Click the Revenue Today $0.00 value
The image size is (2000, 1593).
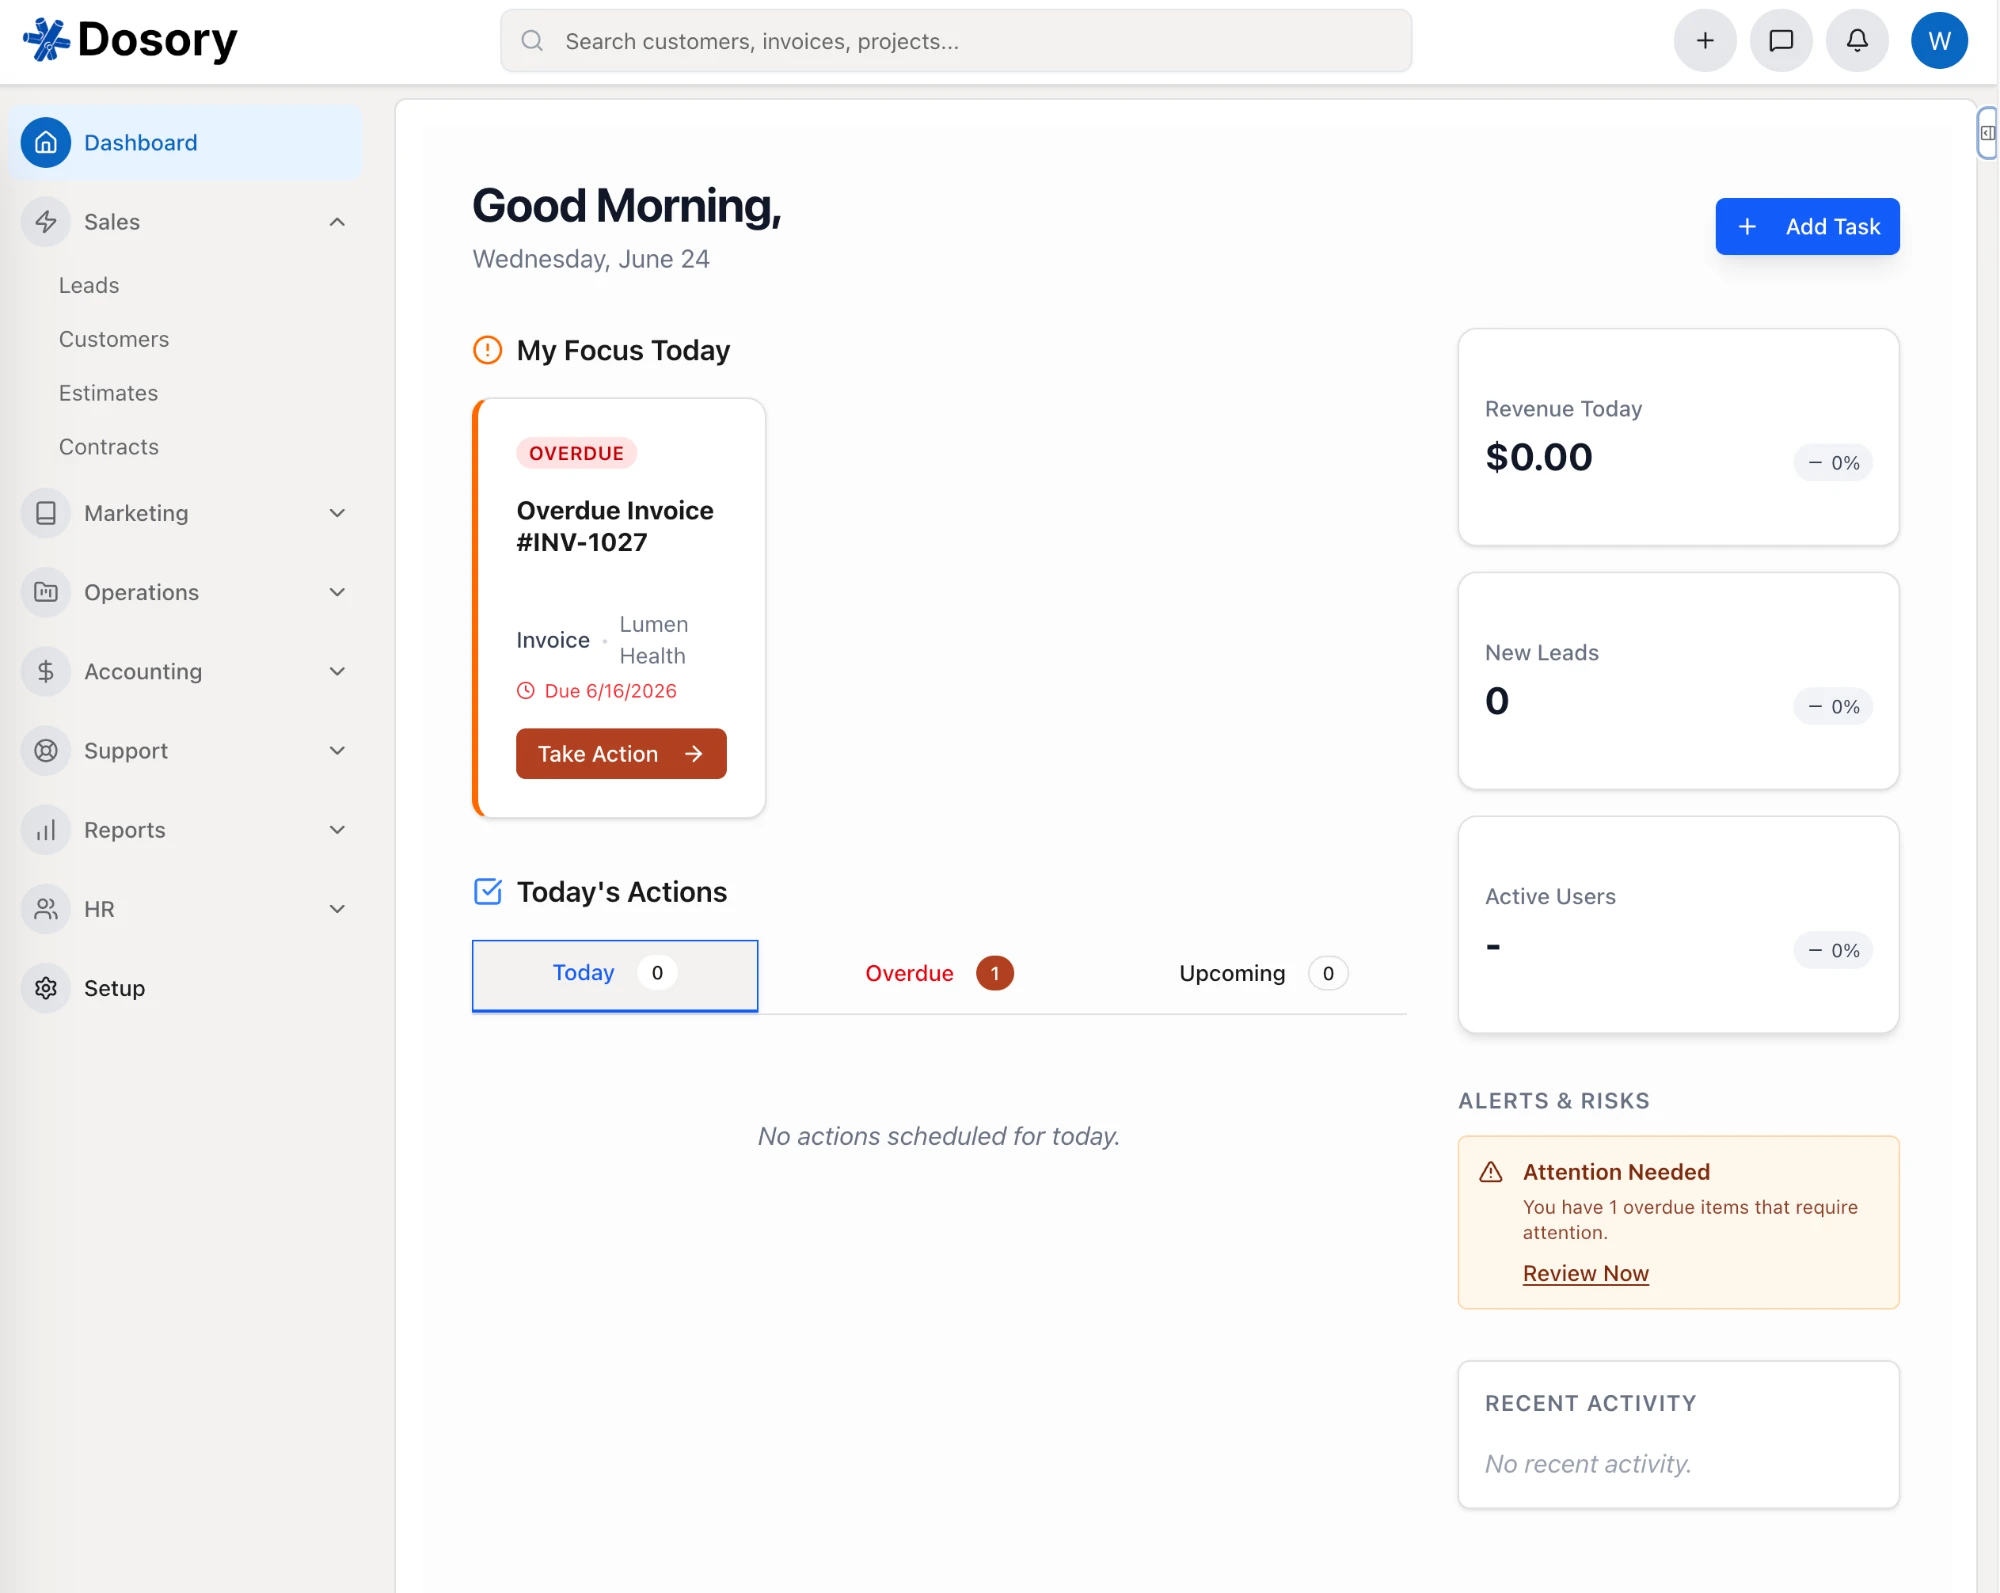pos(1539,457)
